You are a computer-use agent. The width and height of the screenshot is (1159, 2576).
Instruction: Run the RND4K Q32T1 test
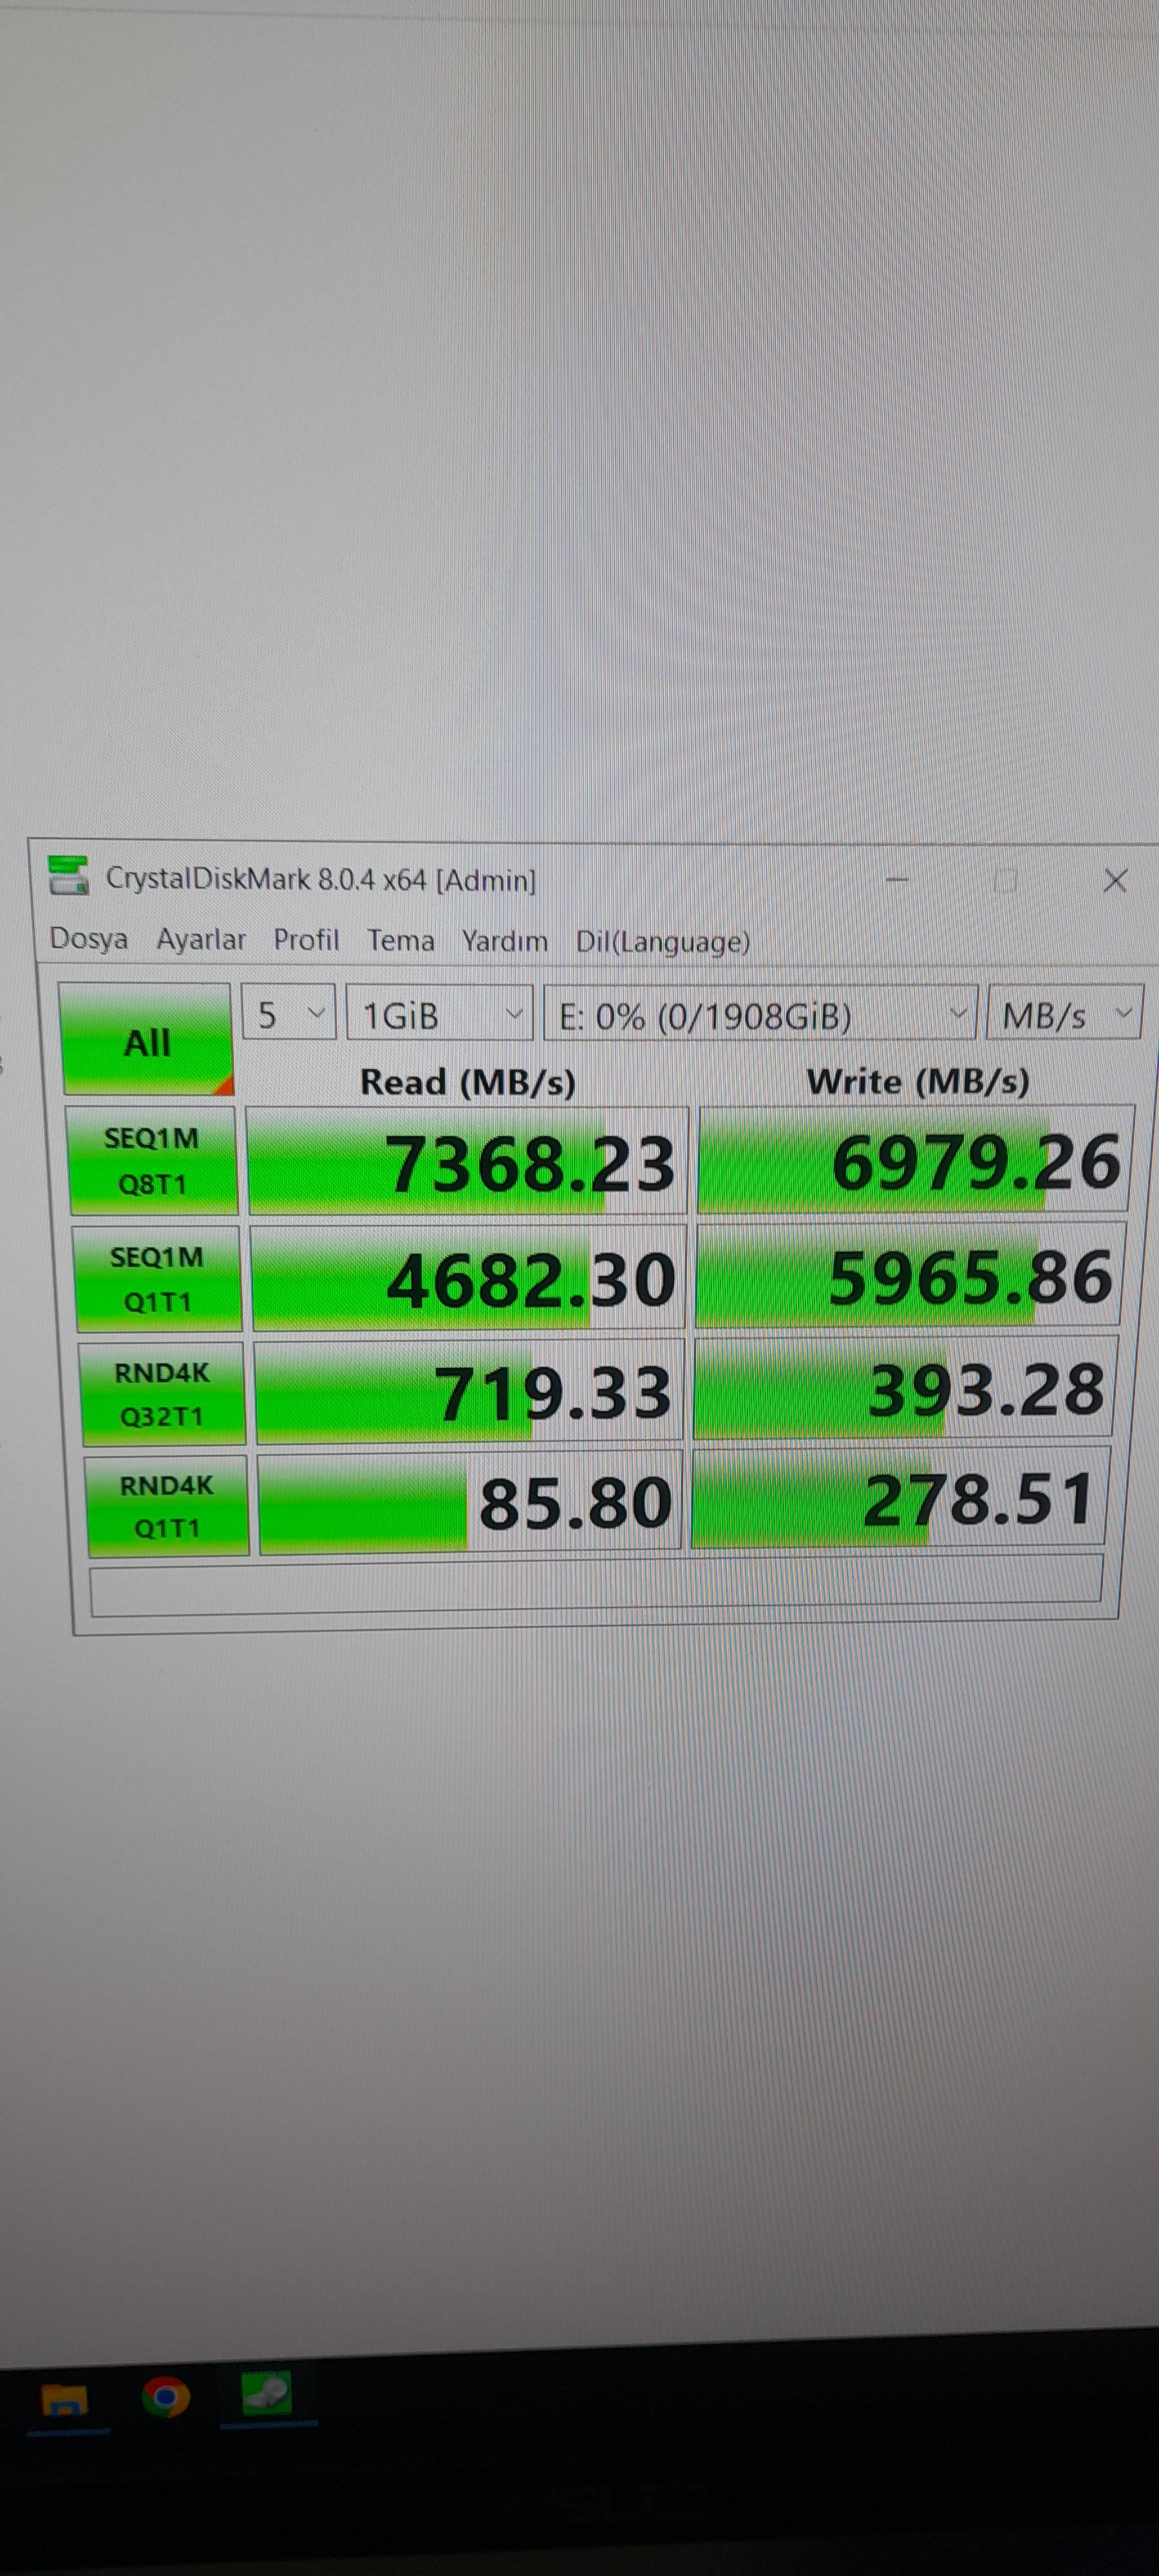pyautogui.click(x=162, y=1394)
